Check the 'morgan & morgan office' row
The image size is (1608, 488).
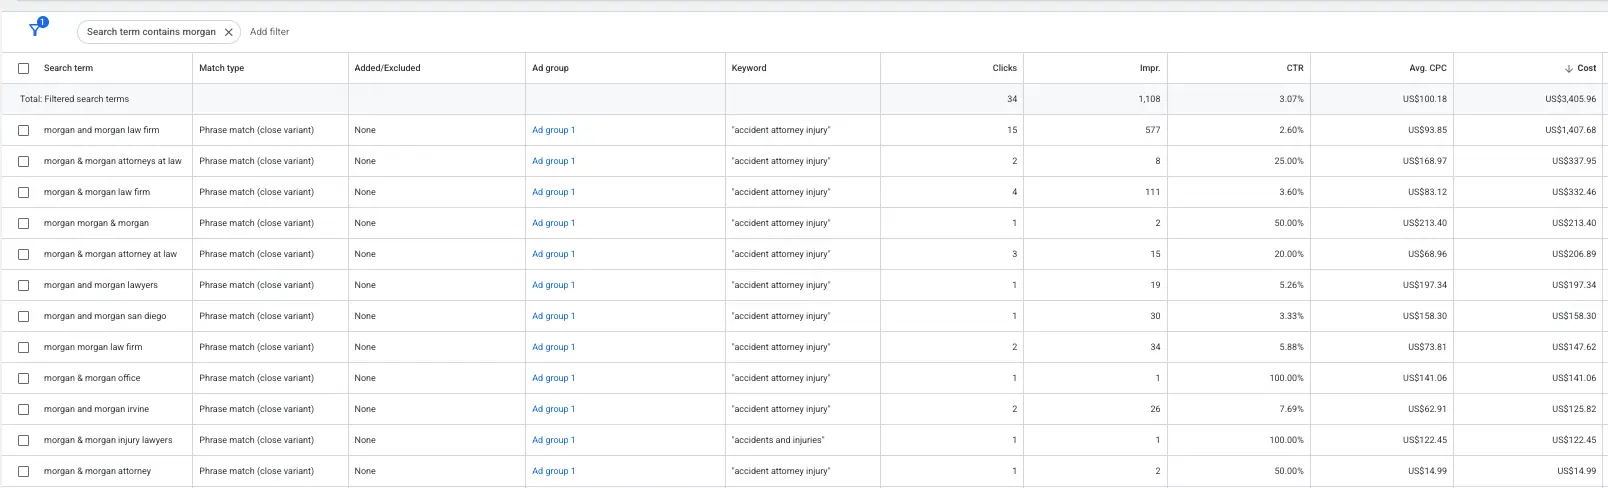pyautogui.click(x=24, y=378)
